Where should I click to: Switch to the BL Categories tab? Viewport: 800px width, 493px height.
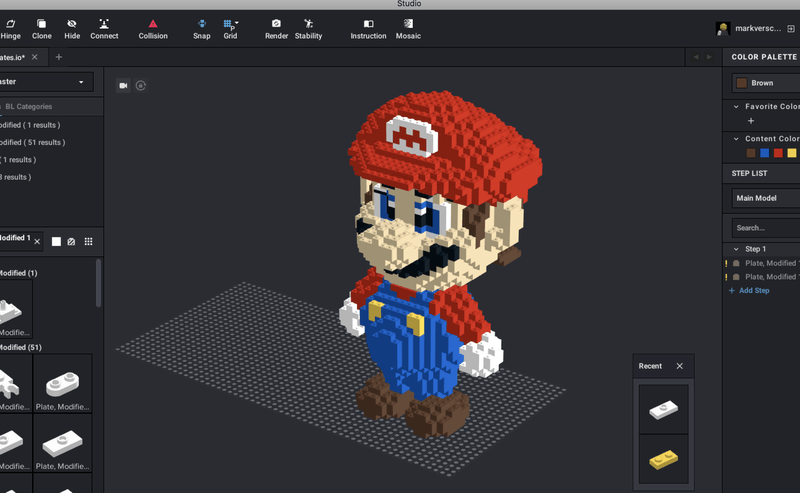pos(28,106)
